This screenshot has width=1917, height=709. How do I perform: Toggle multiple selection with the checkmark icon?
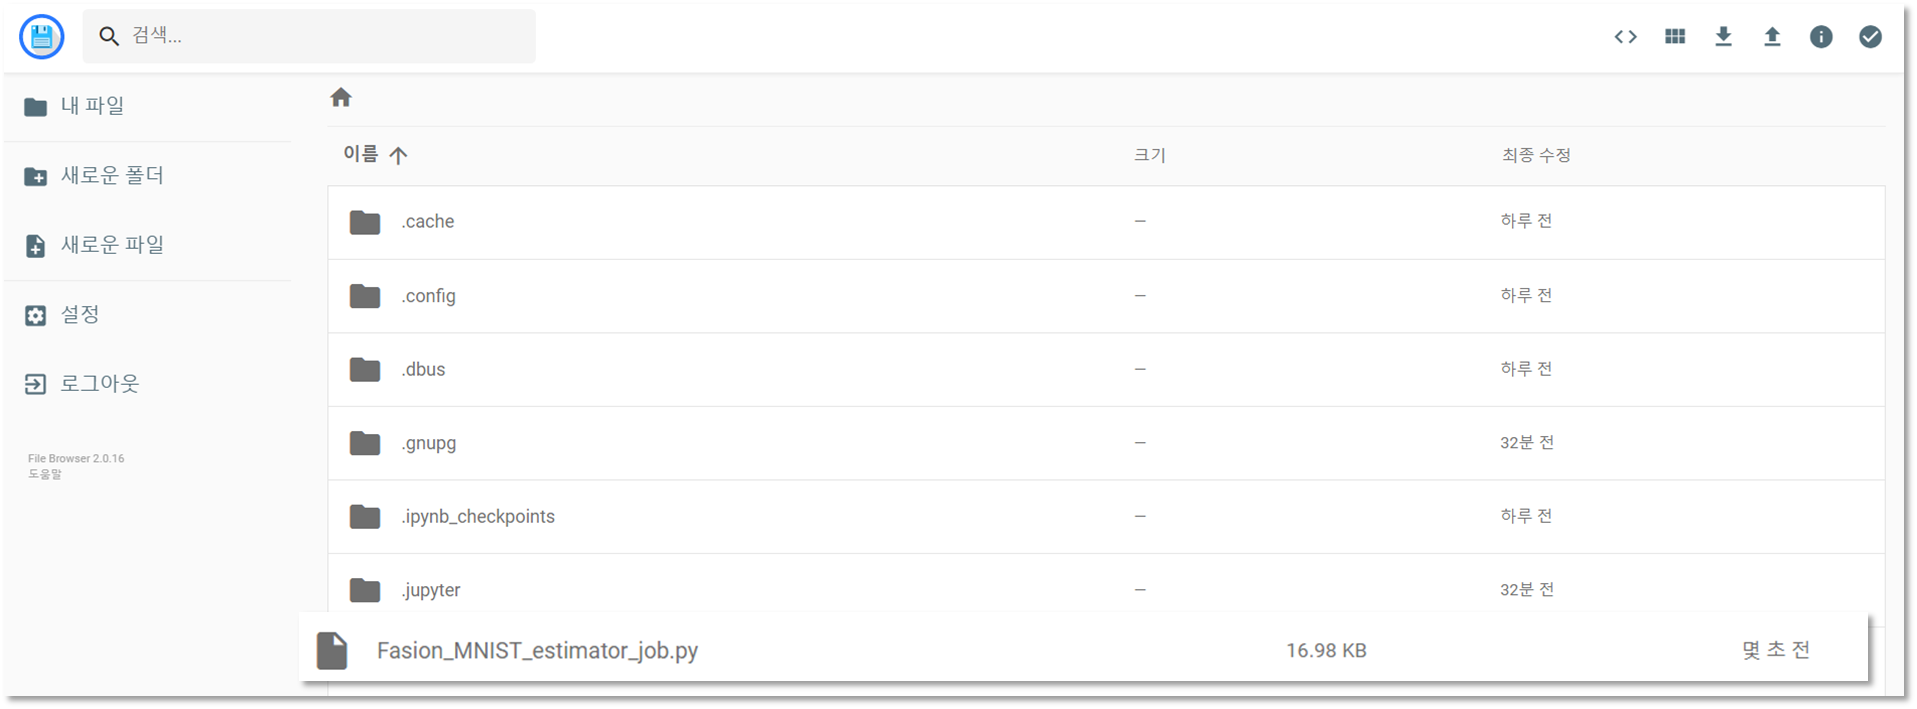point(1870,37)
